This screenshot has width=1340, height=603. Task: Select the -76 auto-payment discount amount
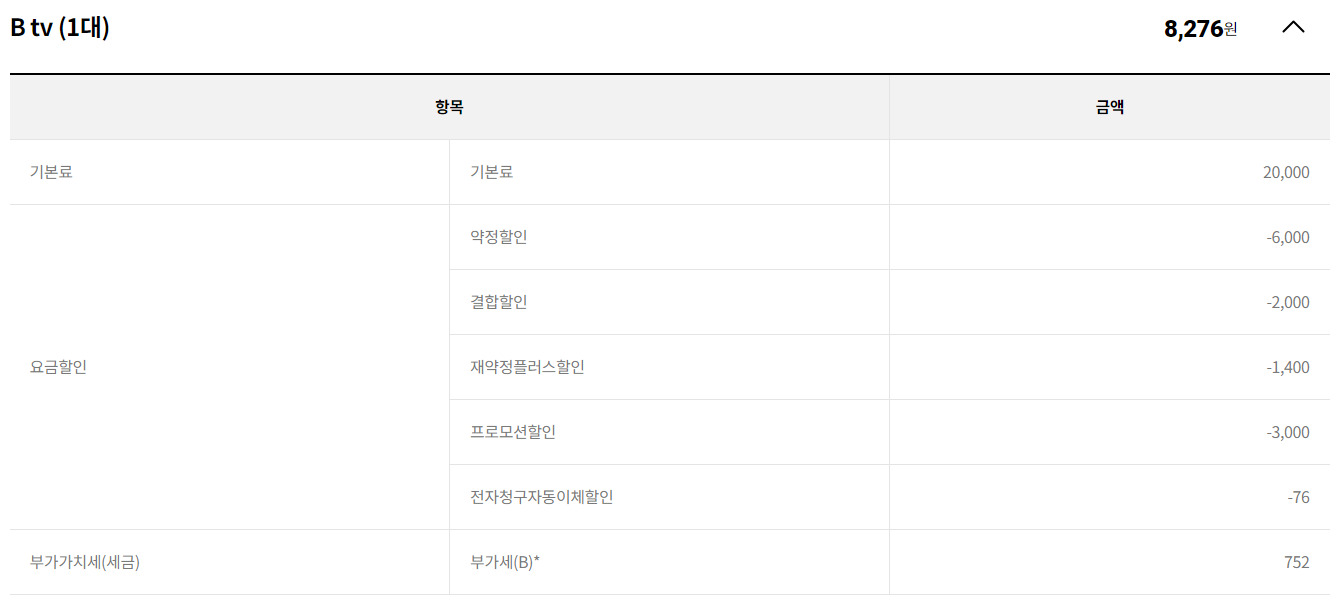(1298, 497)
